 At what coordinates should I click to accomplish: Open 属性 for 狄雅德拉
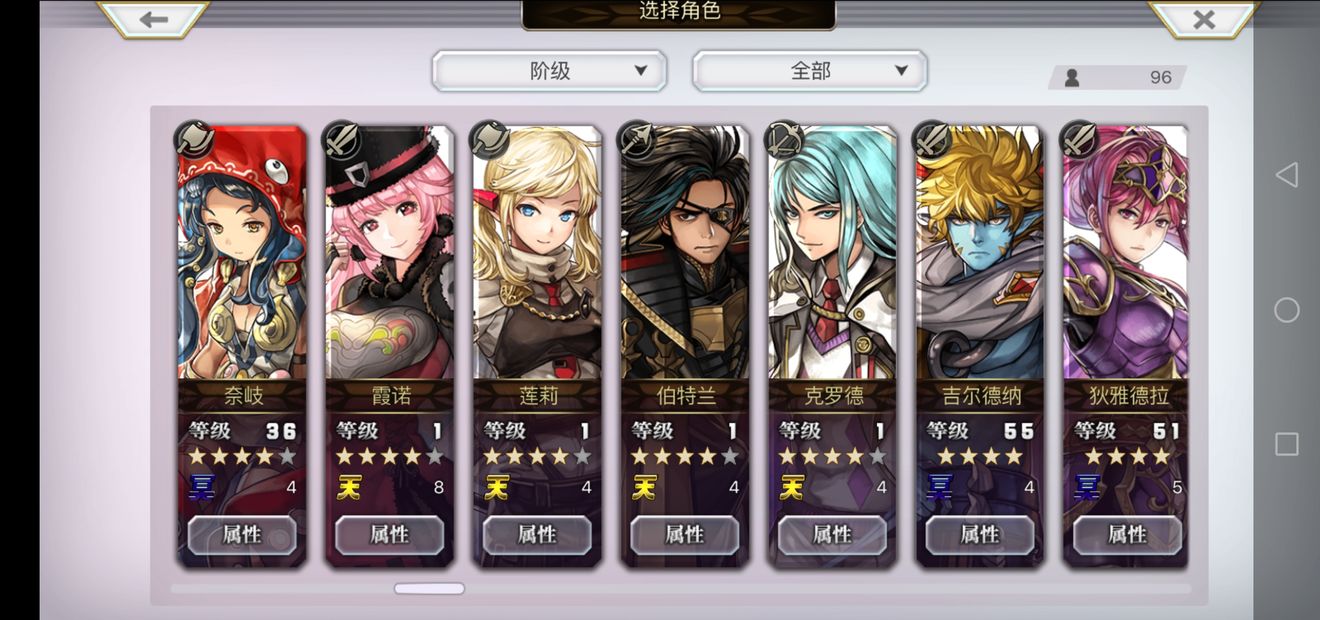(1127, 535)
